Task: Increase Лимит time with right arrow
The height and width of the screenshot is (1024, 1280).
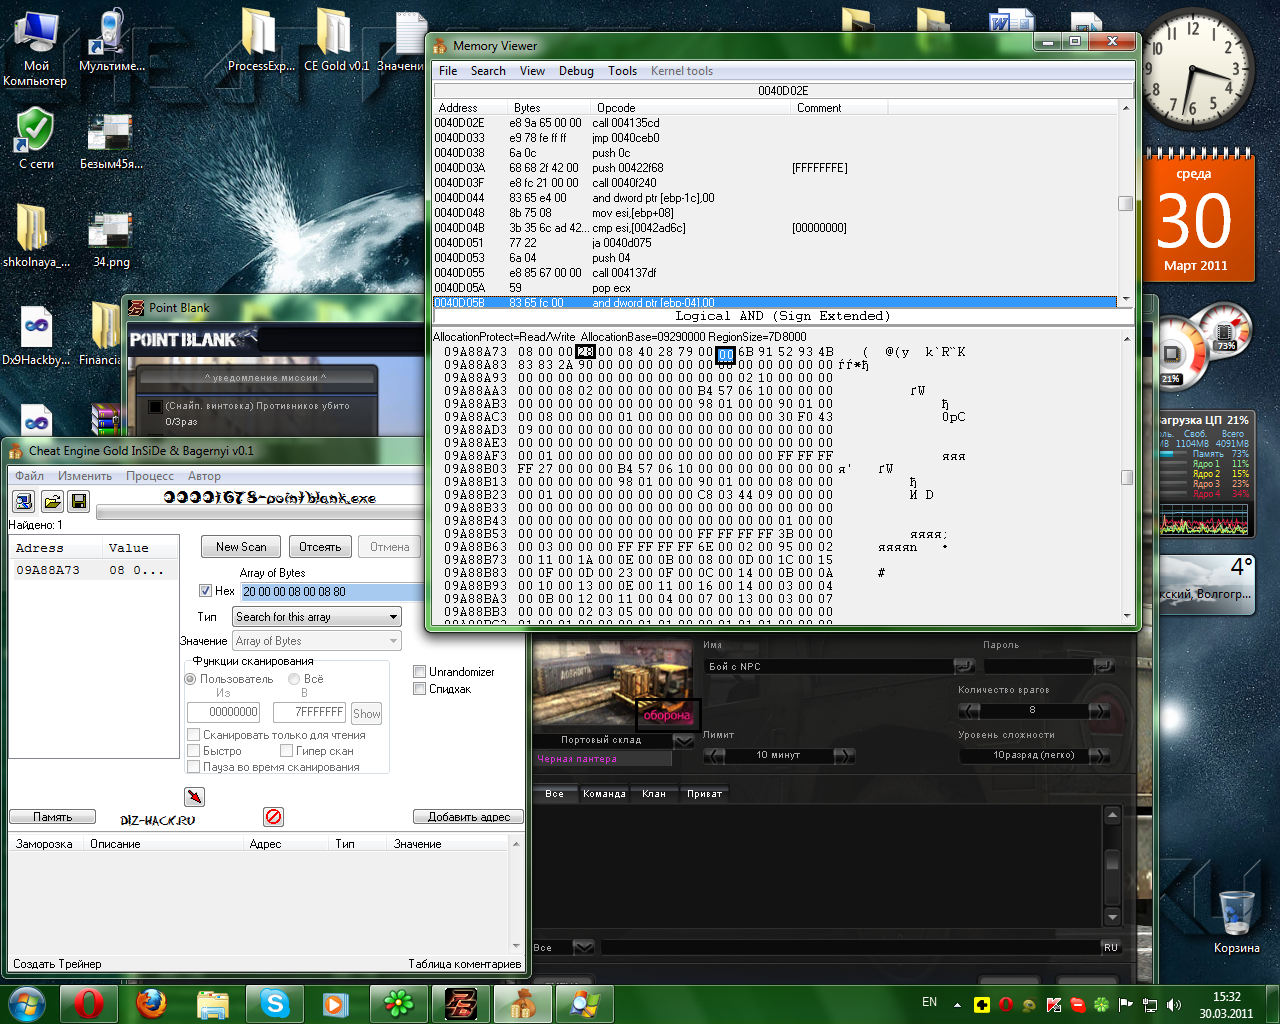Action: 844,755
